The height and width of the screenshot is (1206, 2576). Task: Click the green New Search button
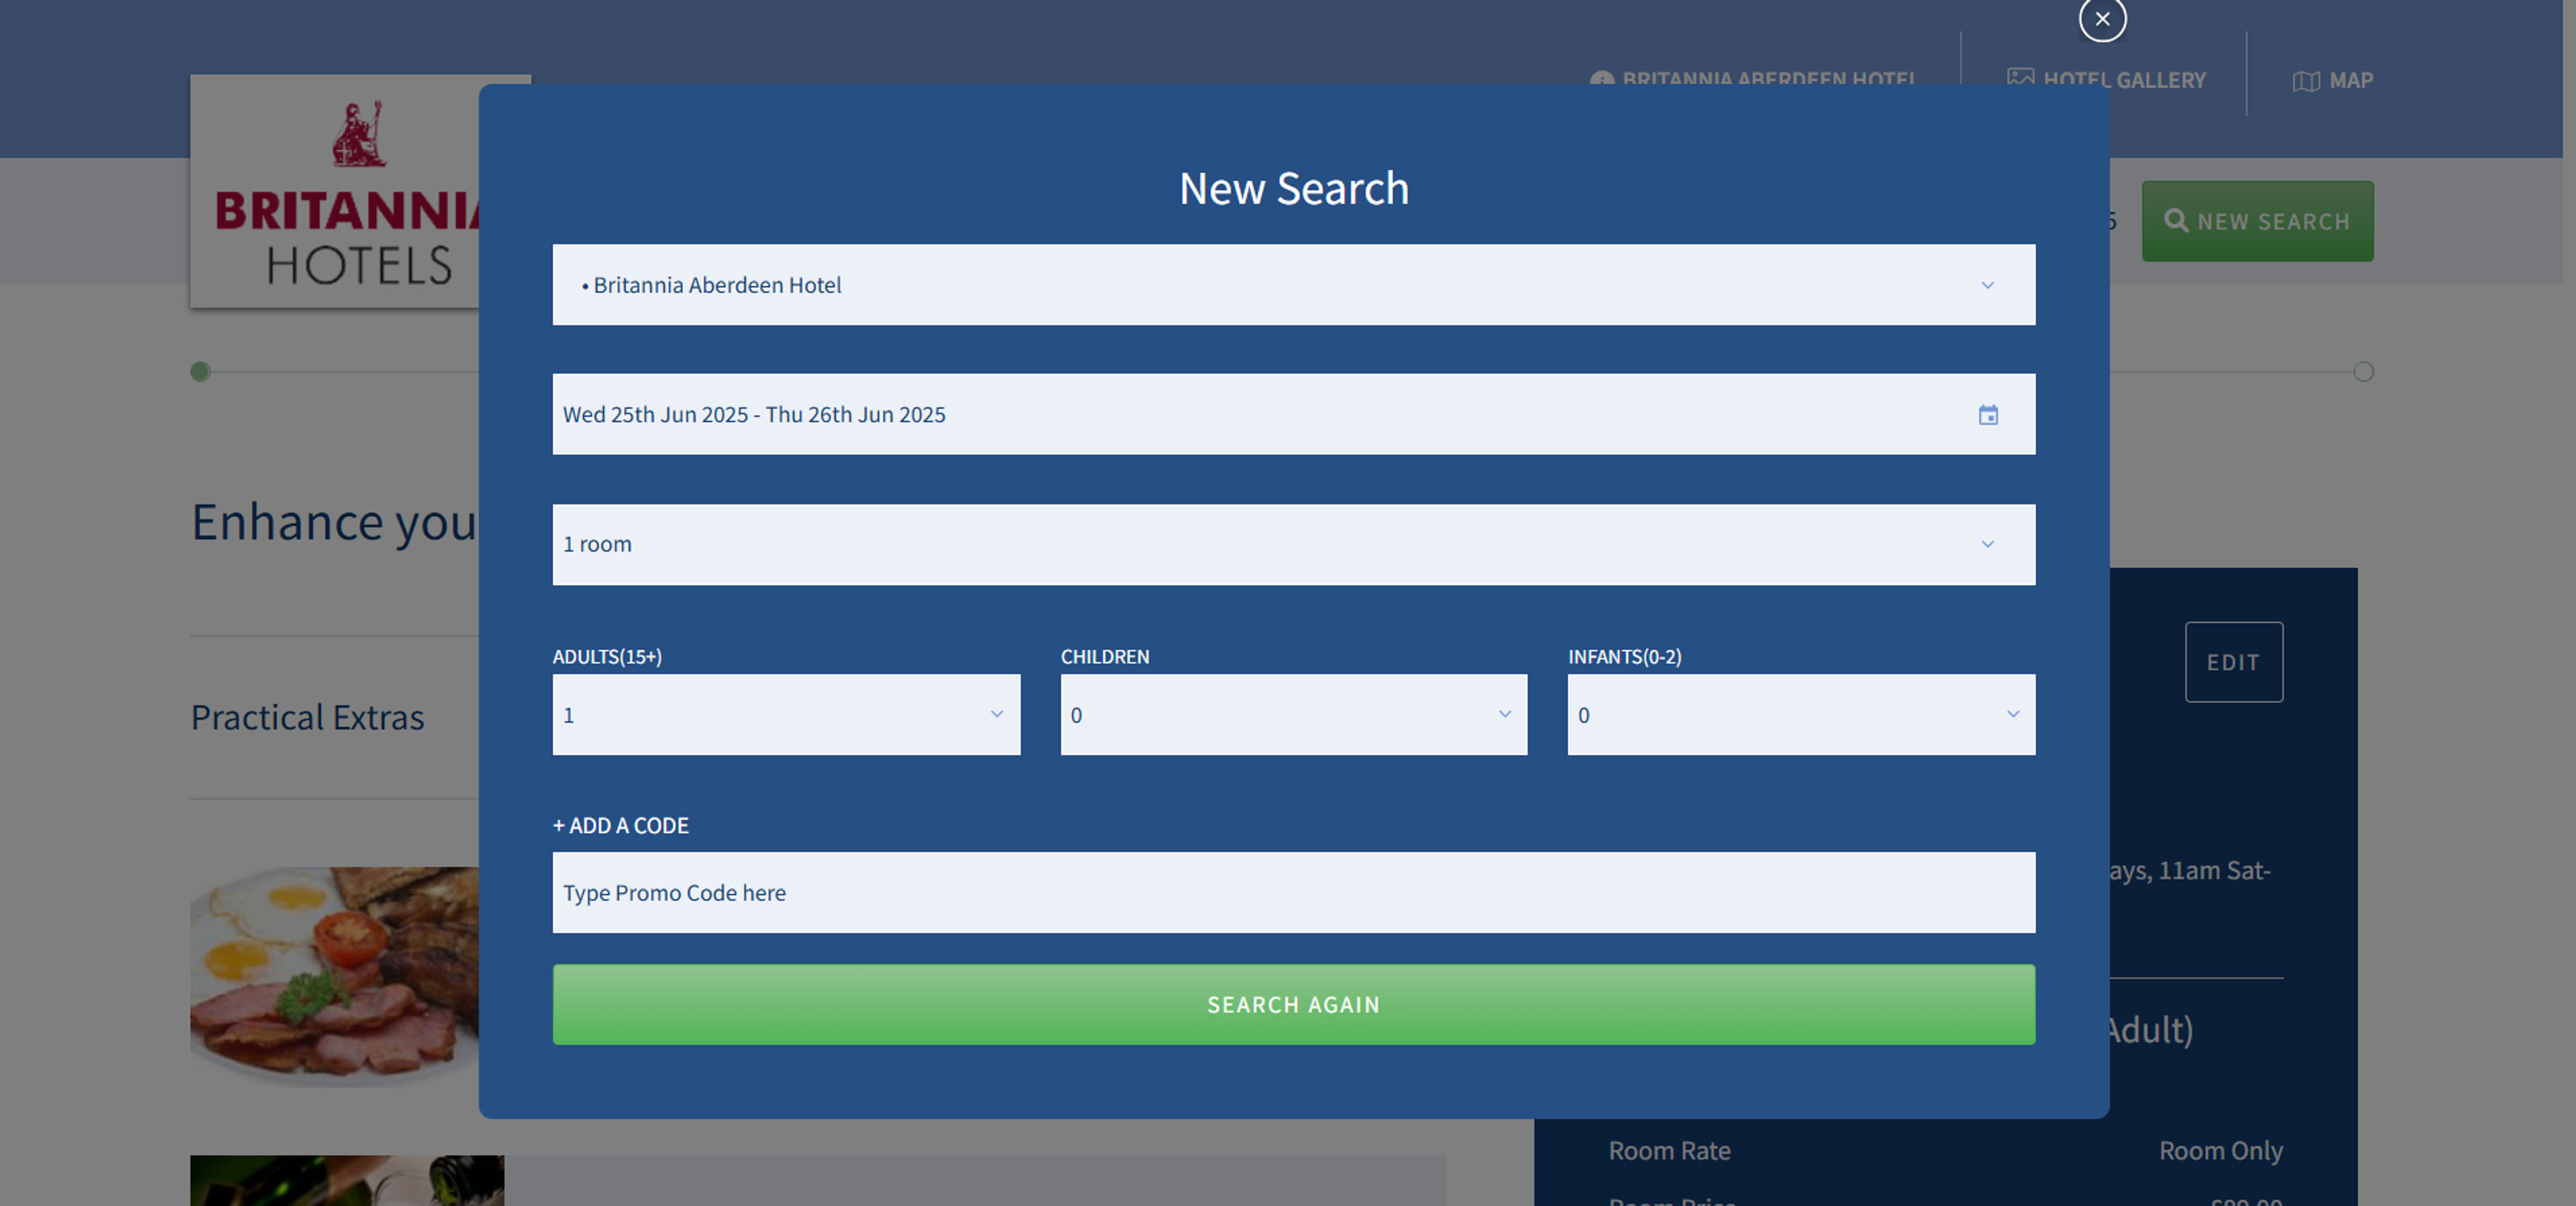(2257, 222)
